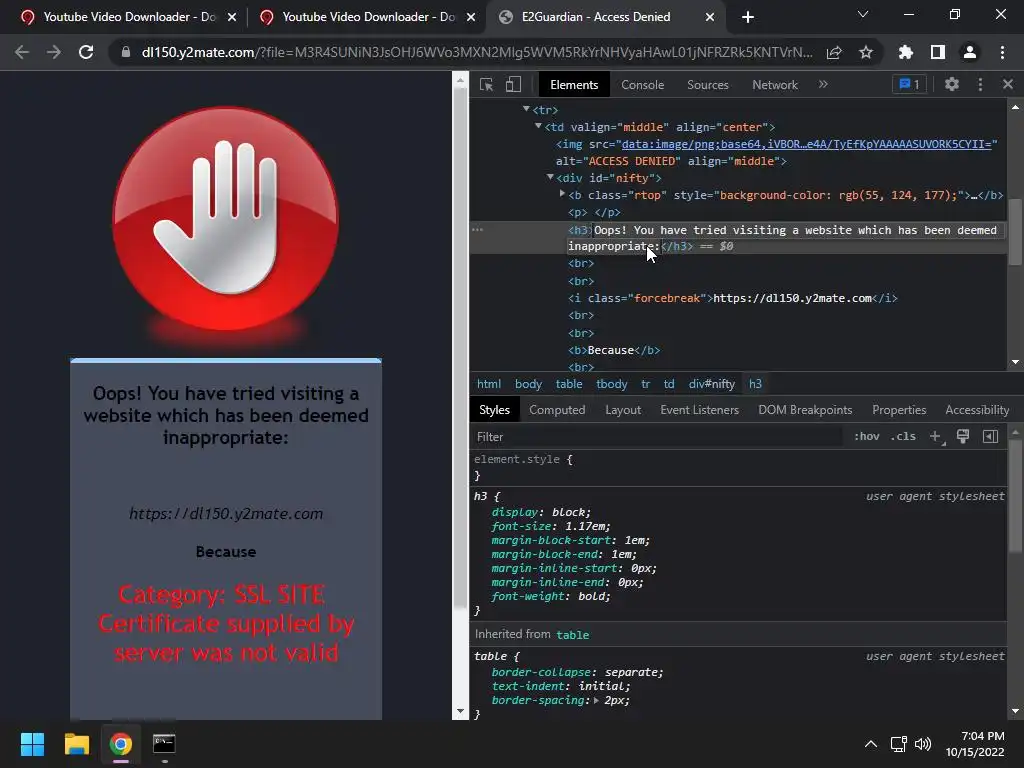Select the Elements tab
Image resolution: width=1024 pixels, height=768 pixels.
(573, 85)
